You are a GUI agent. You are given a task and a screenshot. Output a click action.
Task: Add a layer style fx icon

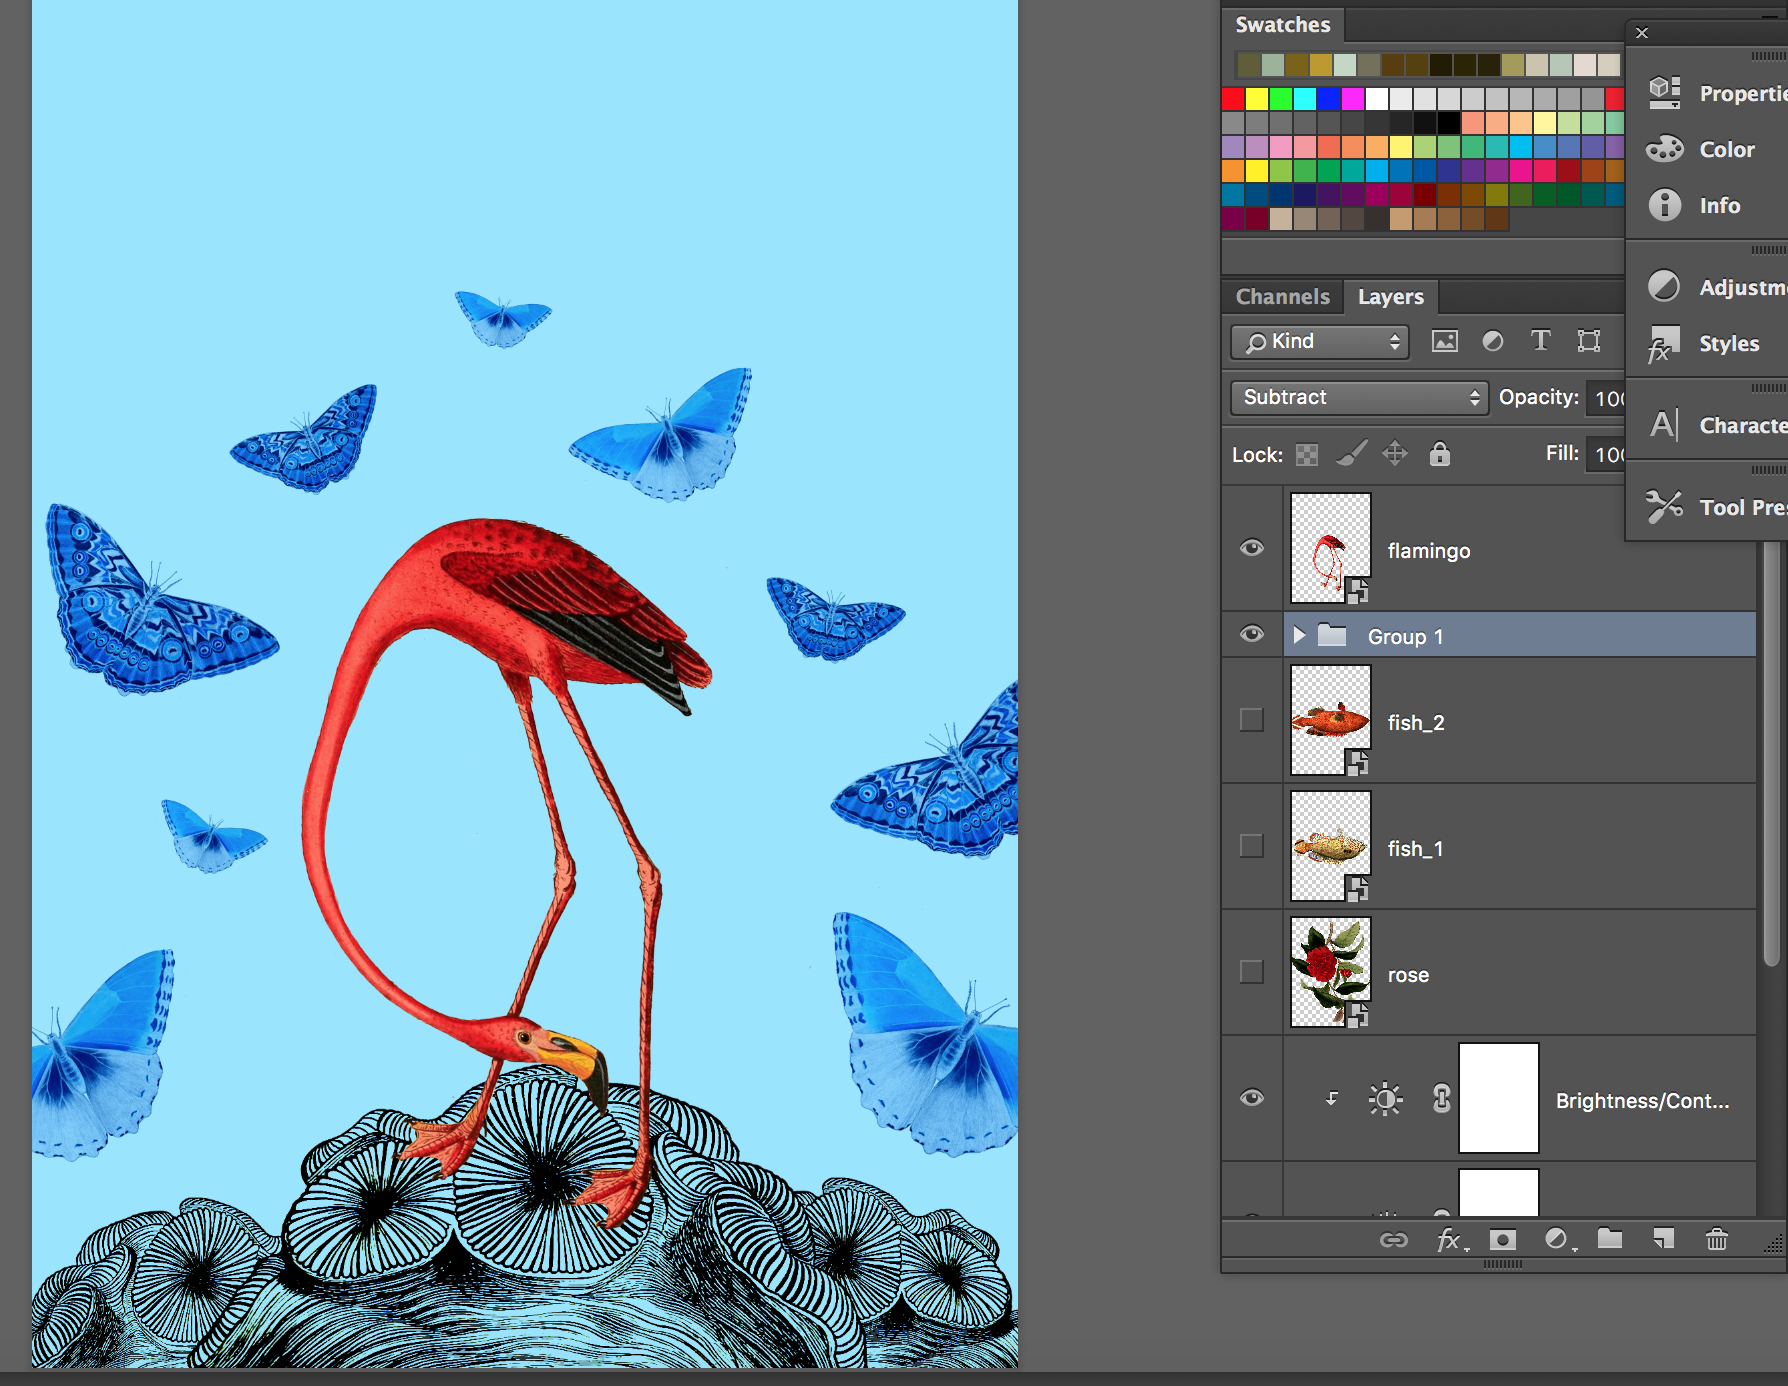pyautogui.click(x=1452, y=1240)
